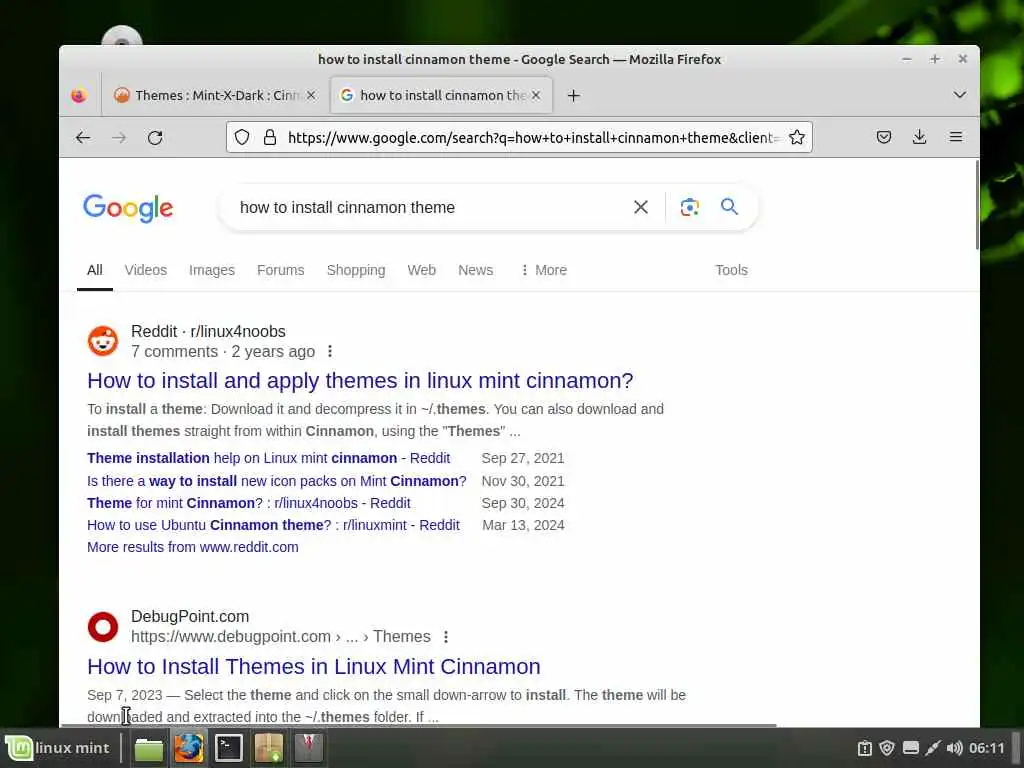Click the padlock site security icon
This screenshot has width=1024, height=768.
[x=270, y=137]
